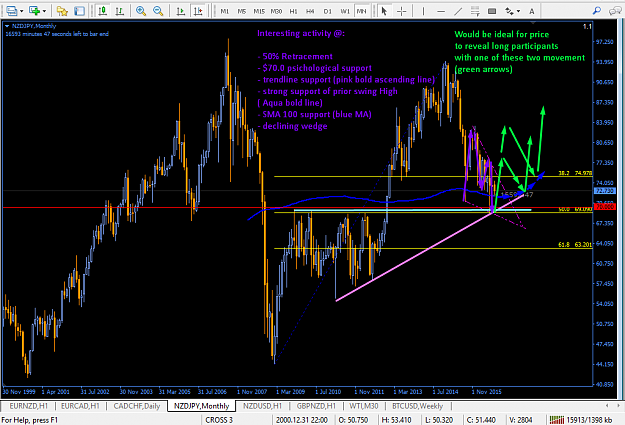
Task: Select the M5 timeframe
Action: [242, 11]
